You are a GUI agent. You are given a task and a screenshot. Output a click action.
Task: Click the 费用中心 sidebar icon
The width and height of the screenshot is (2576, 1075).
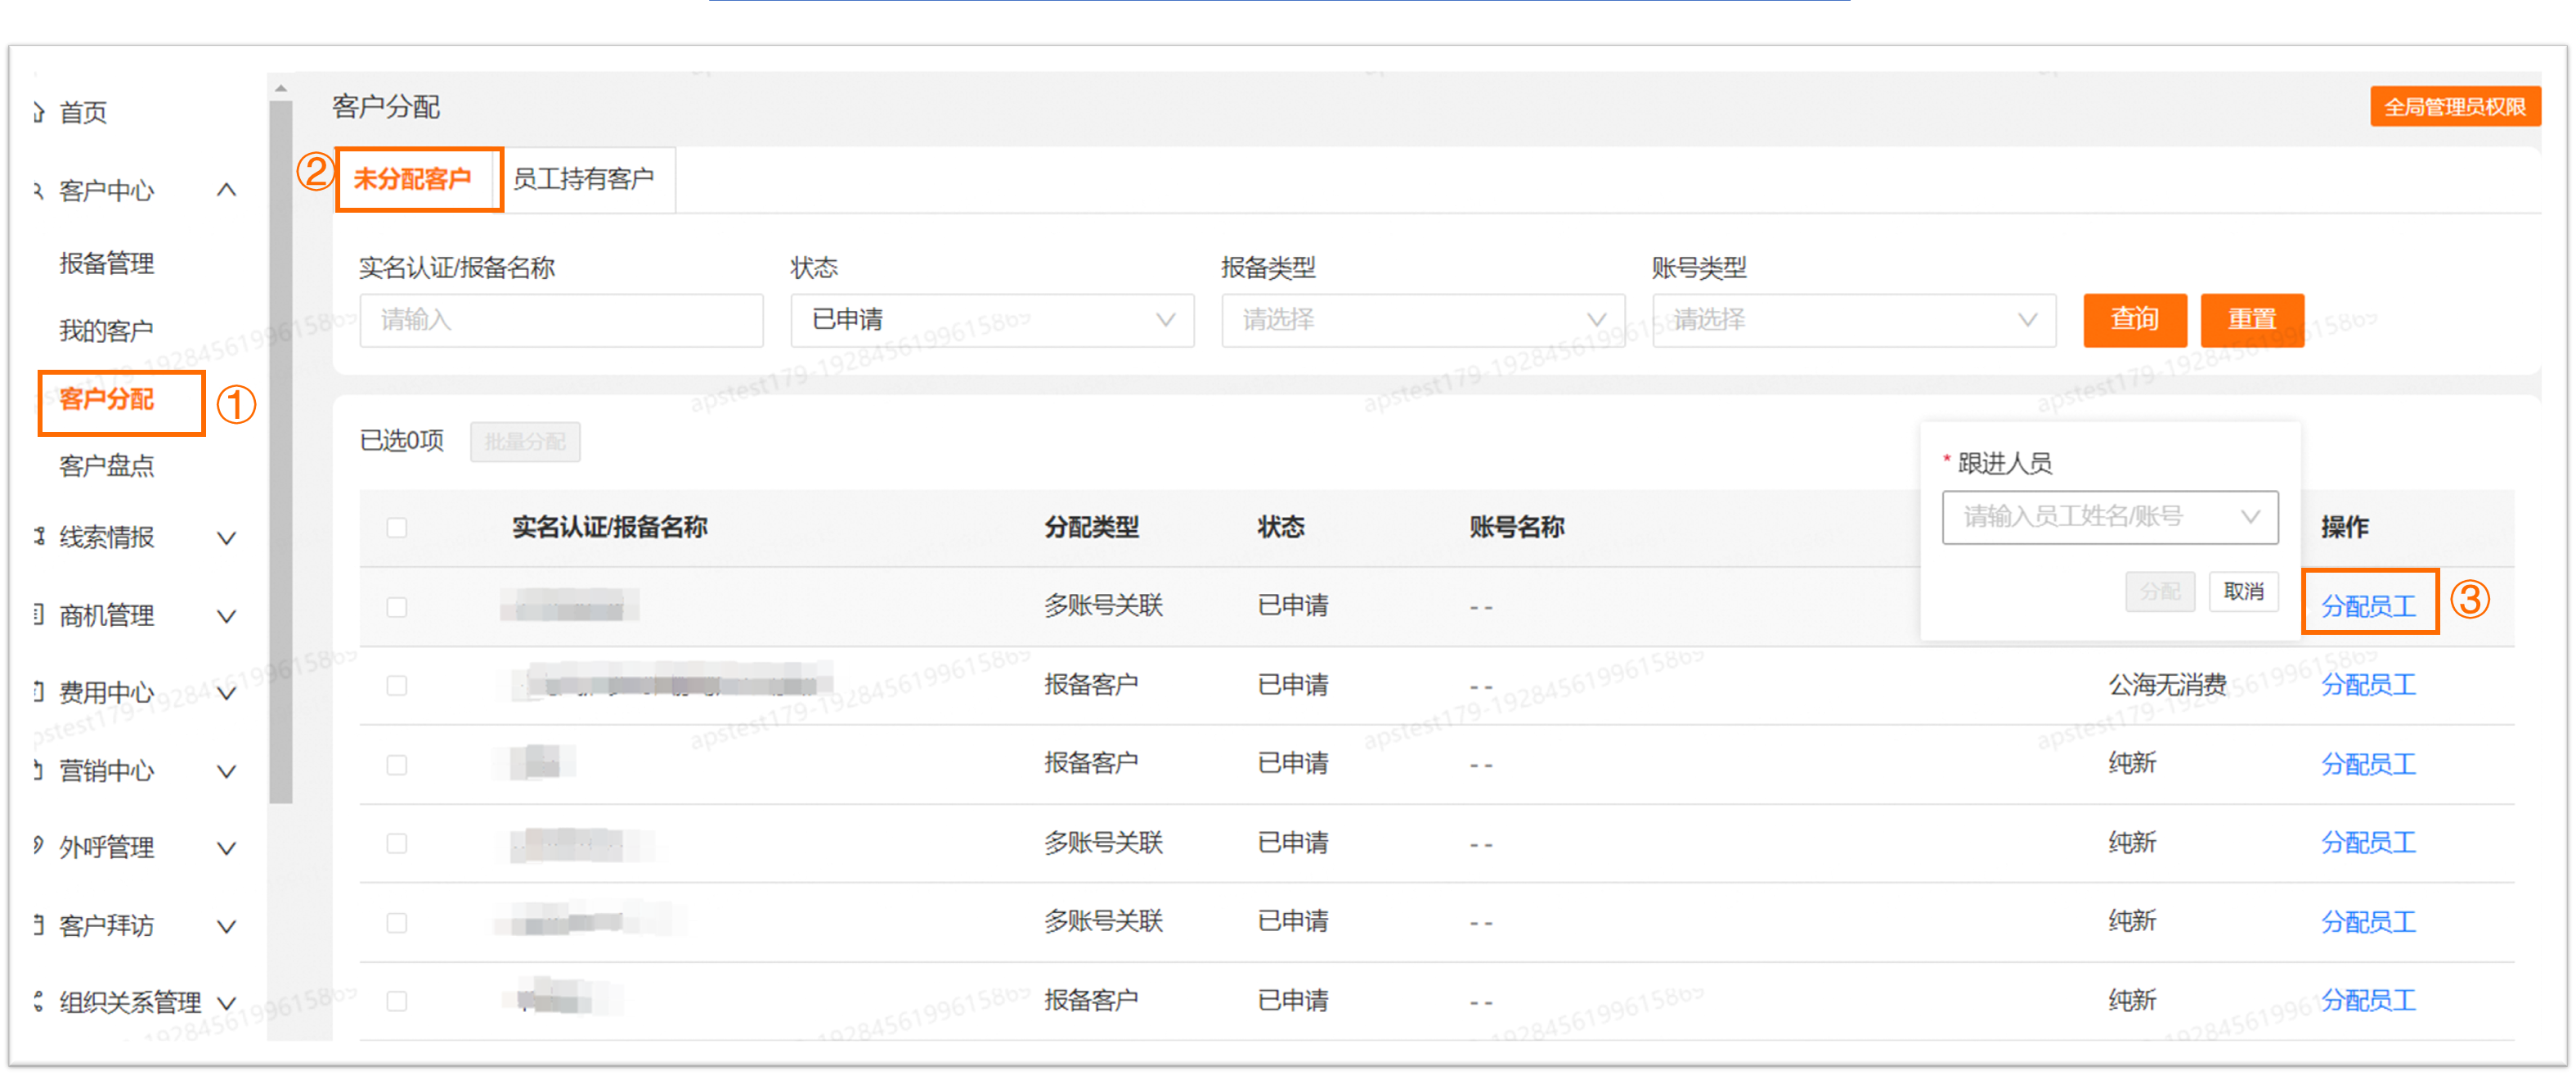point(39,692)
